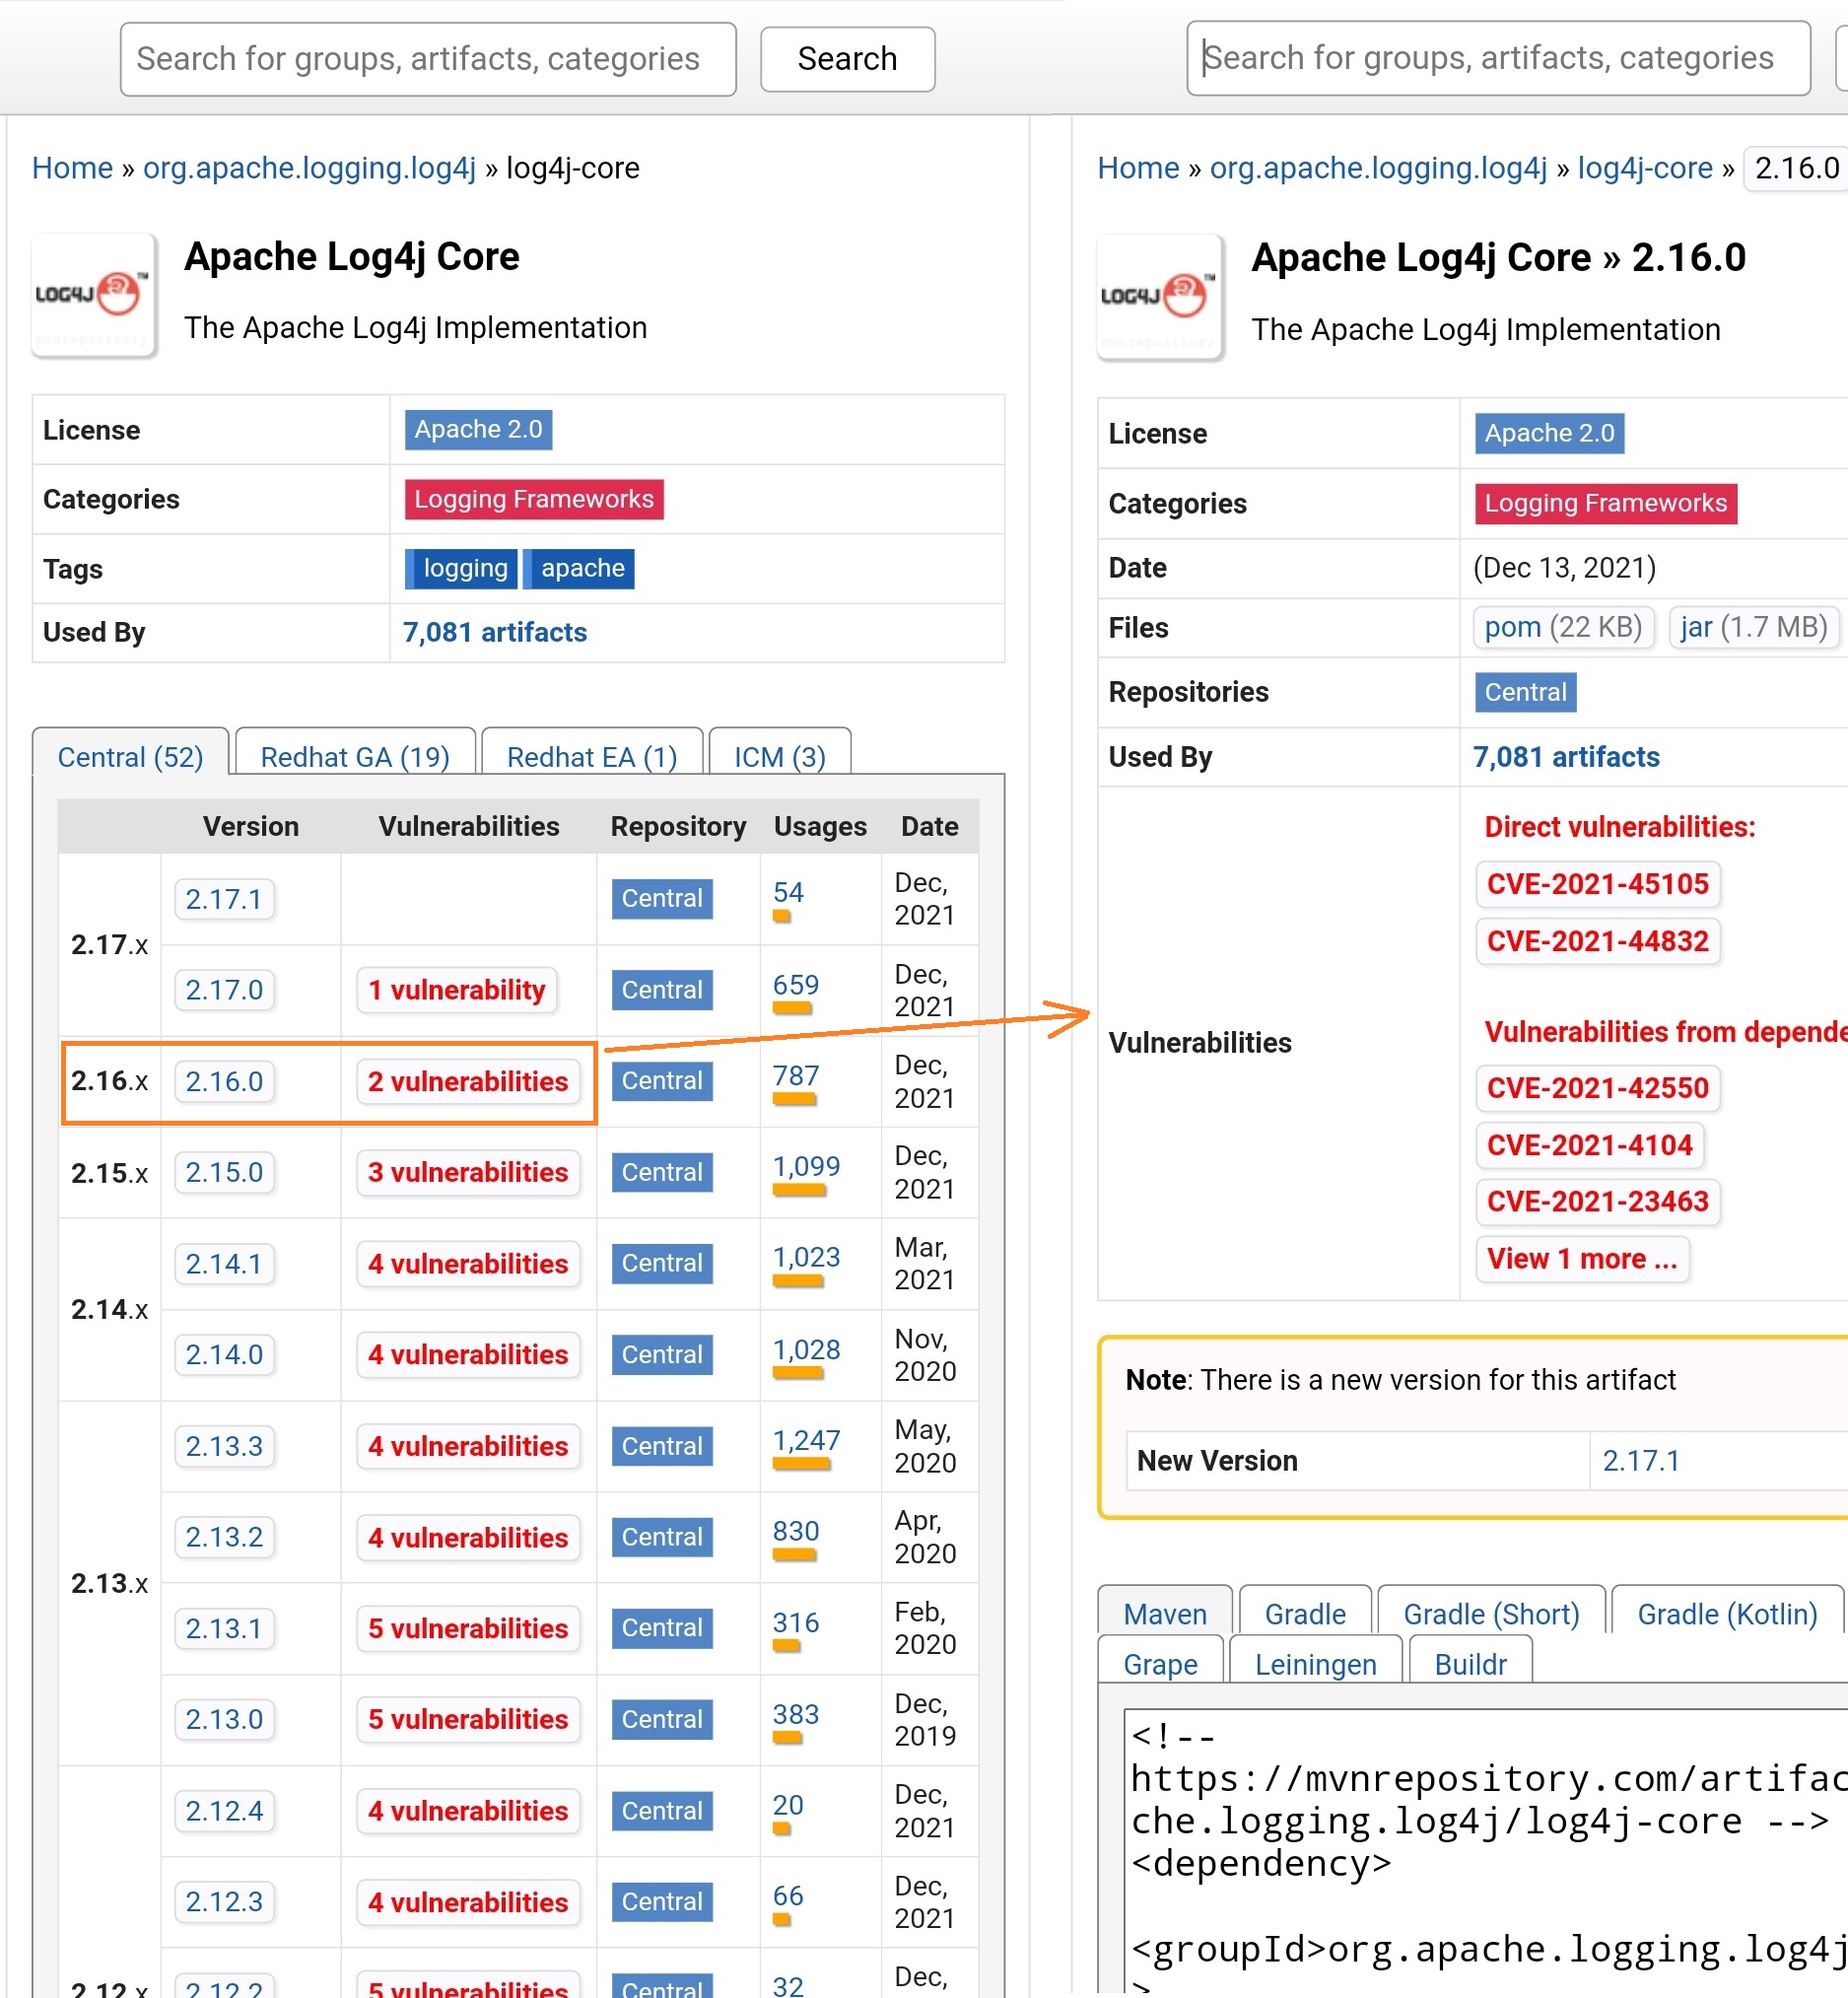Viewport: 1848px width, 1998px height.
Task: Download the pom (22 KB) file
Action: click(x=1563, y=627)
